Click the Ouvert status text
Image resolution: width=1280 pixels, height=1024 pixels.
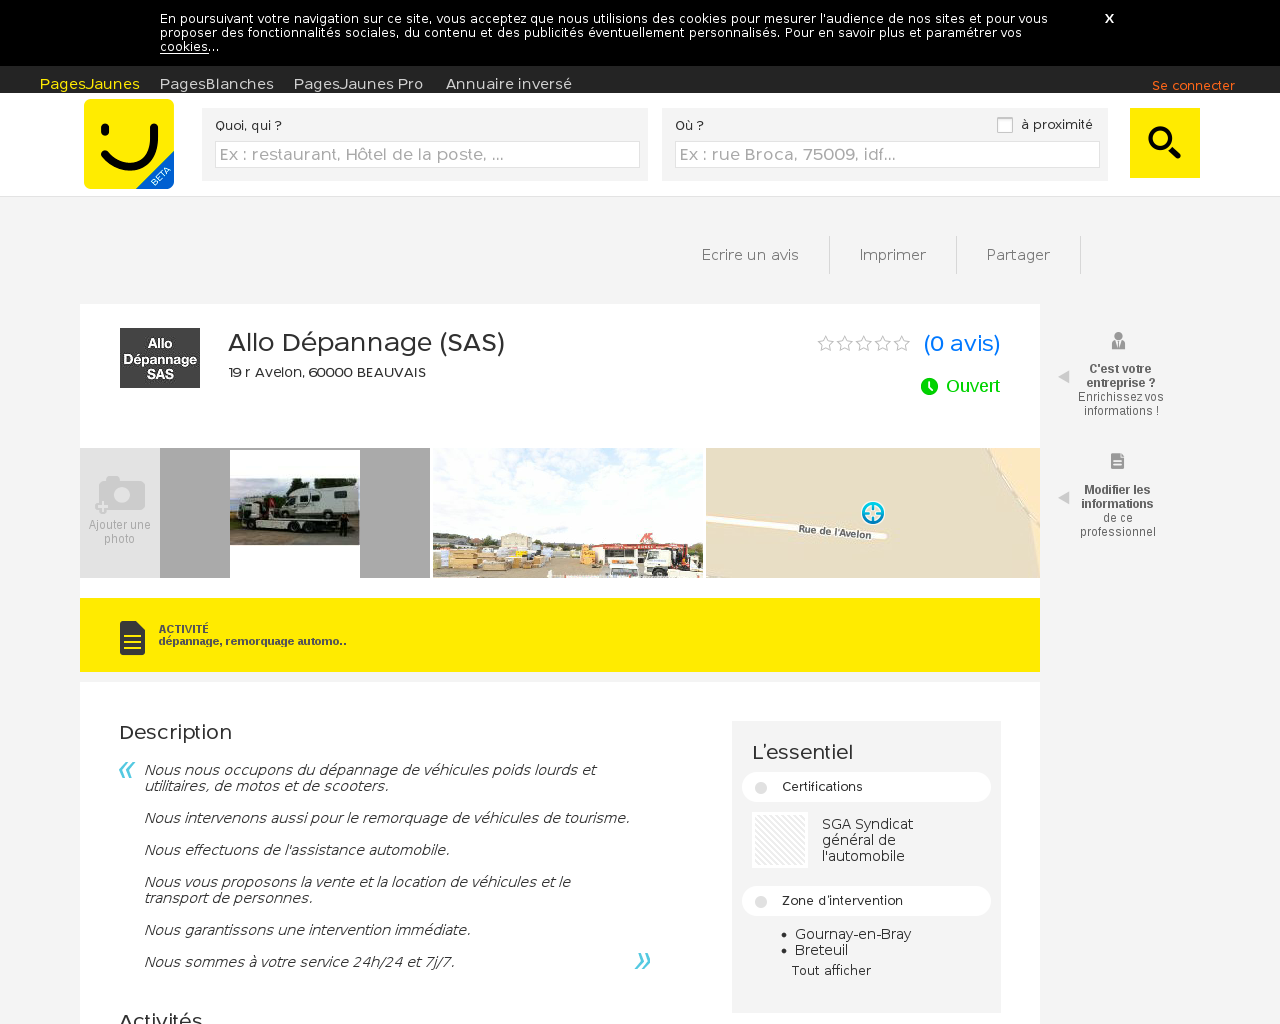click(x=973, y=386)
